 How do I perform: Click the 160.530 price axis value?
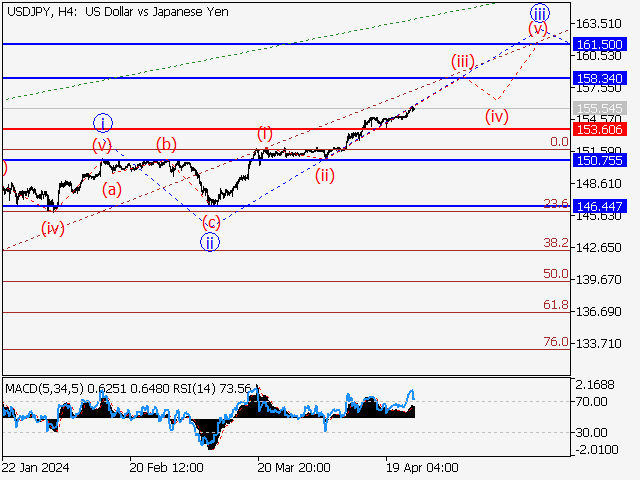coord(598,56)
